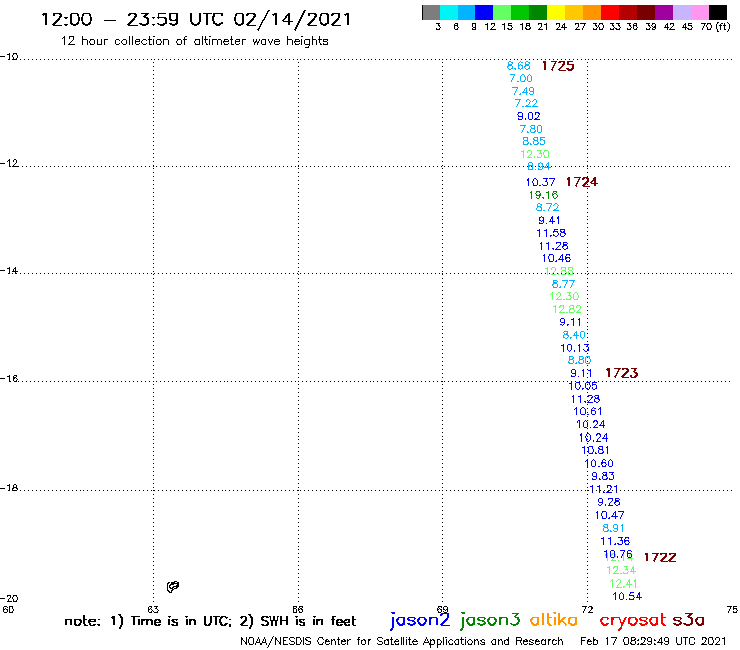Viewport: 740px width, 650px height.
Task: Click the 10.81 wave height reading
Action: click(595, 450)
